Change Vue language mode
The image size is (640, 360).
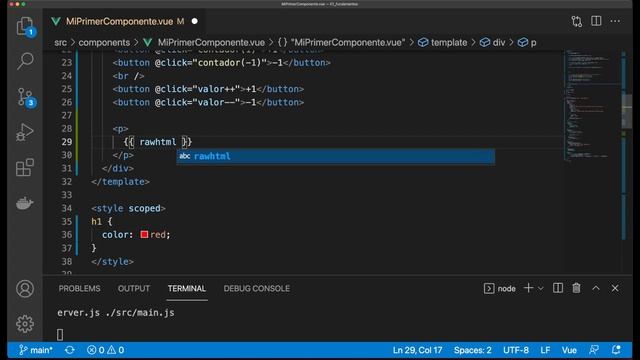(x=569, y=350)
